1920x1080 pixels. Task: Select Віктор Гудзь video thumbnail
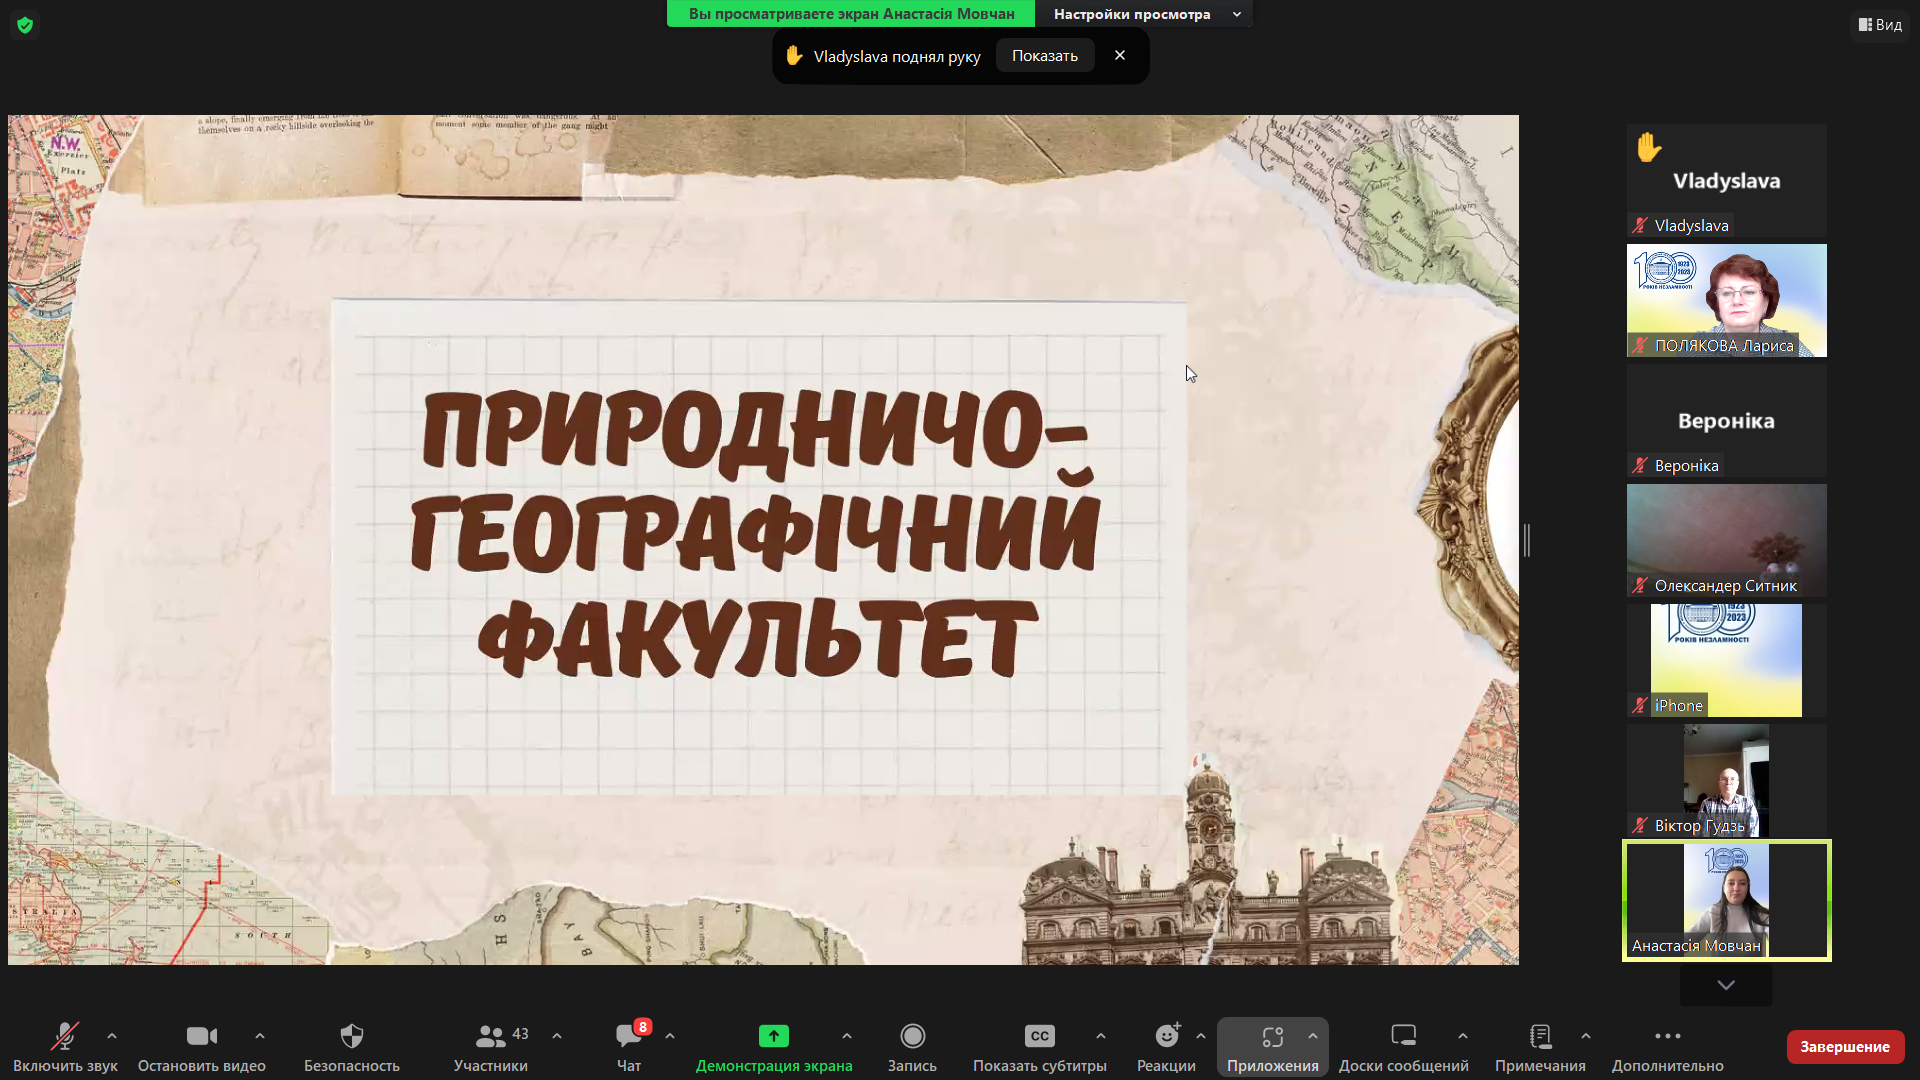1726,780
